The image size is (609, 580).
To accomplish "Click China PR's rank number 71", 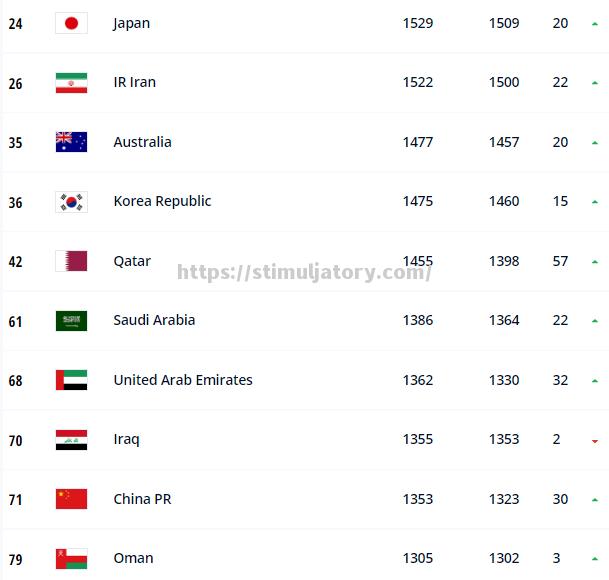I will 15,499.
